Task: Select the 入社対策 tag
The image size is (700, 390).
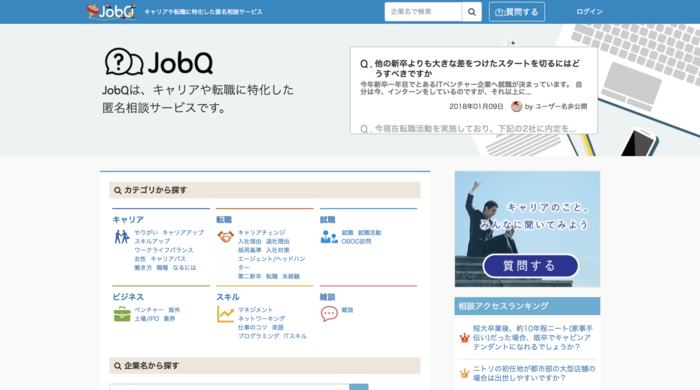Action: pos(278,250)
